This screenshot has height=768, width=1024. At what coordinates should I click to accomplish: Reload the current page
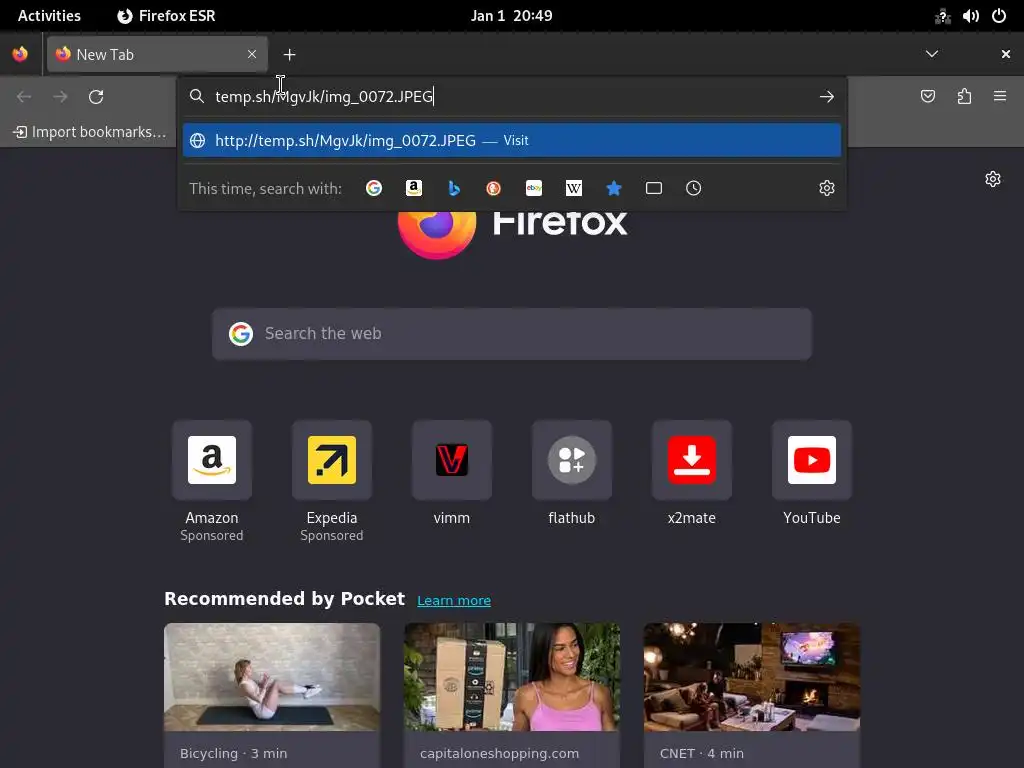[96, 97]
